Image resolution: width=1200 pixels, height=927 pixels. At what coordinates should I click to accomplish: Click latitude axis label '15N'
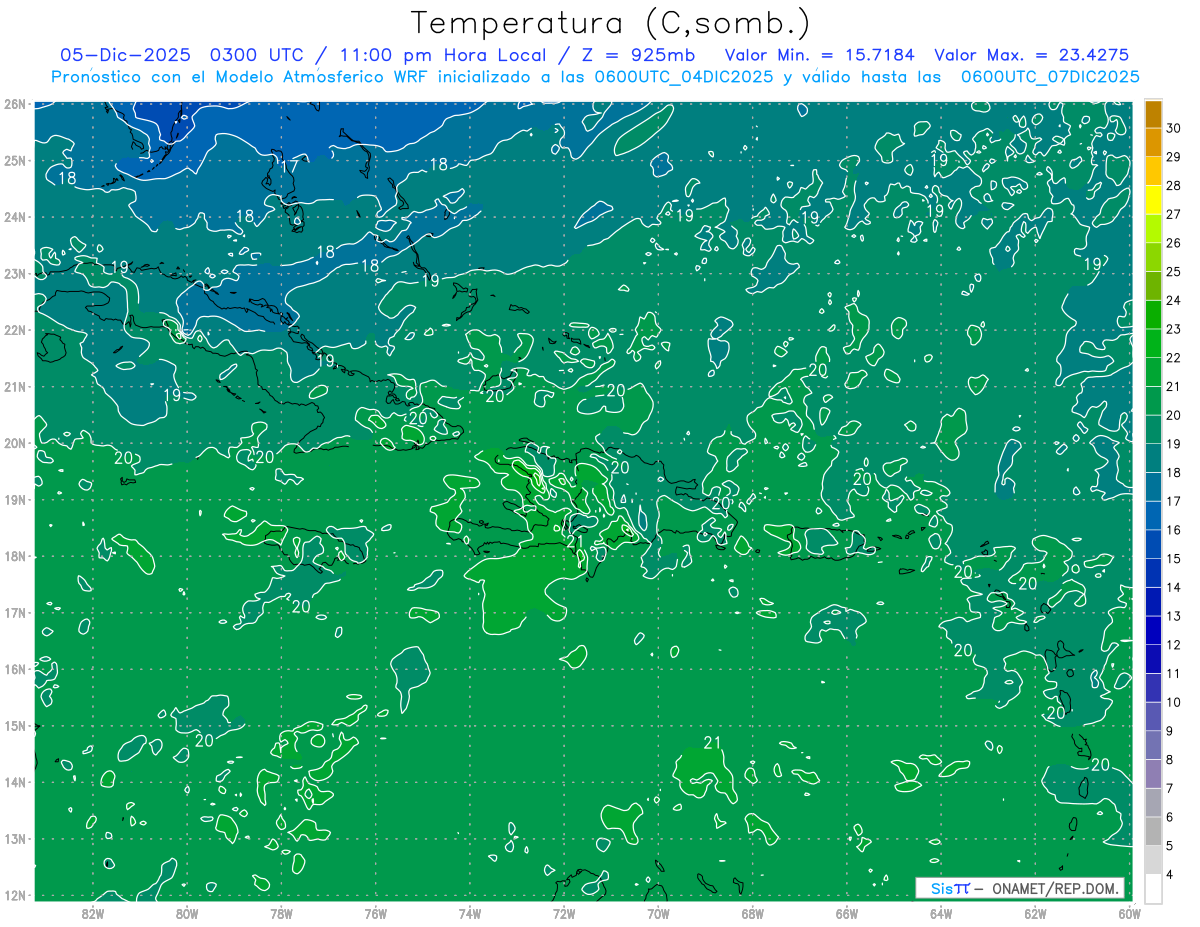[x=14, y=725]
